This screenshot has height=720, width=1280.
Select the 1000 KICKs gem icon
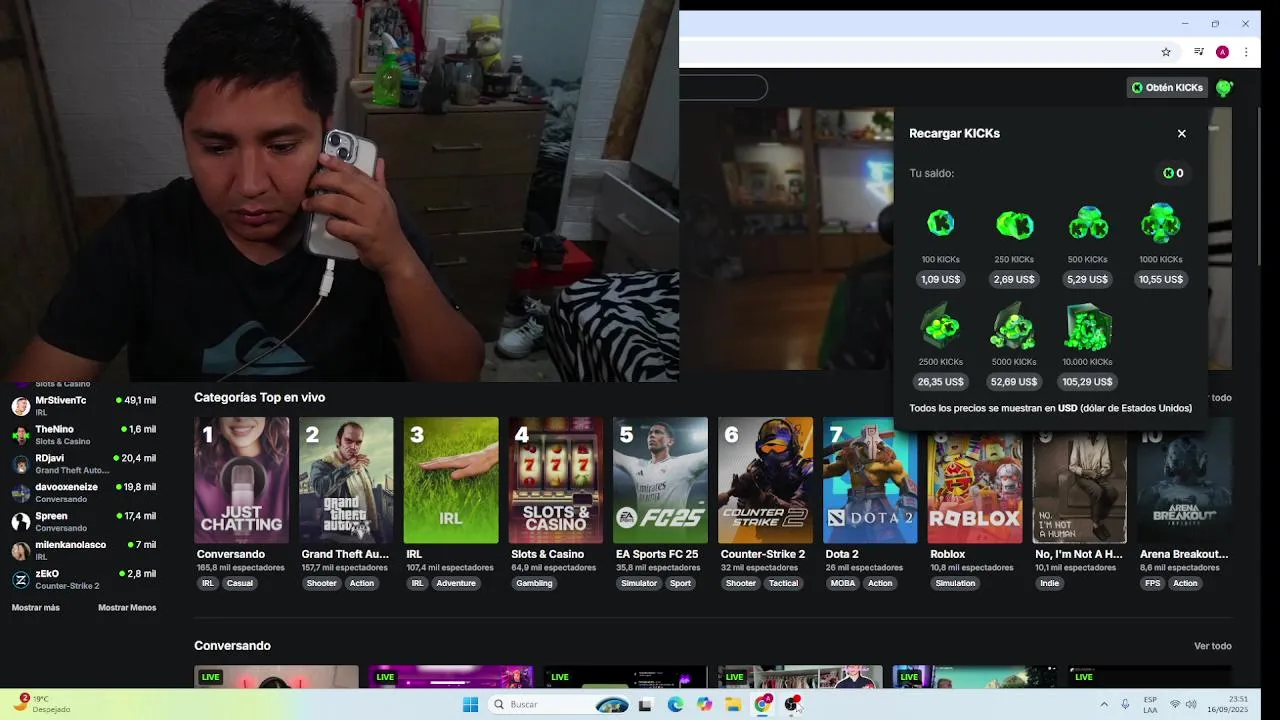tap(1160, 224)
